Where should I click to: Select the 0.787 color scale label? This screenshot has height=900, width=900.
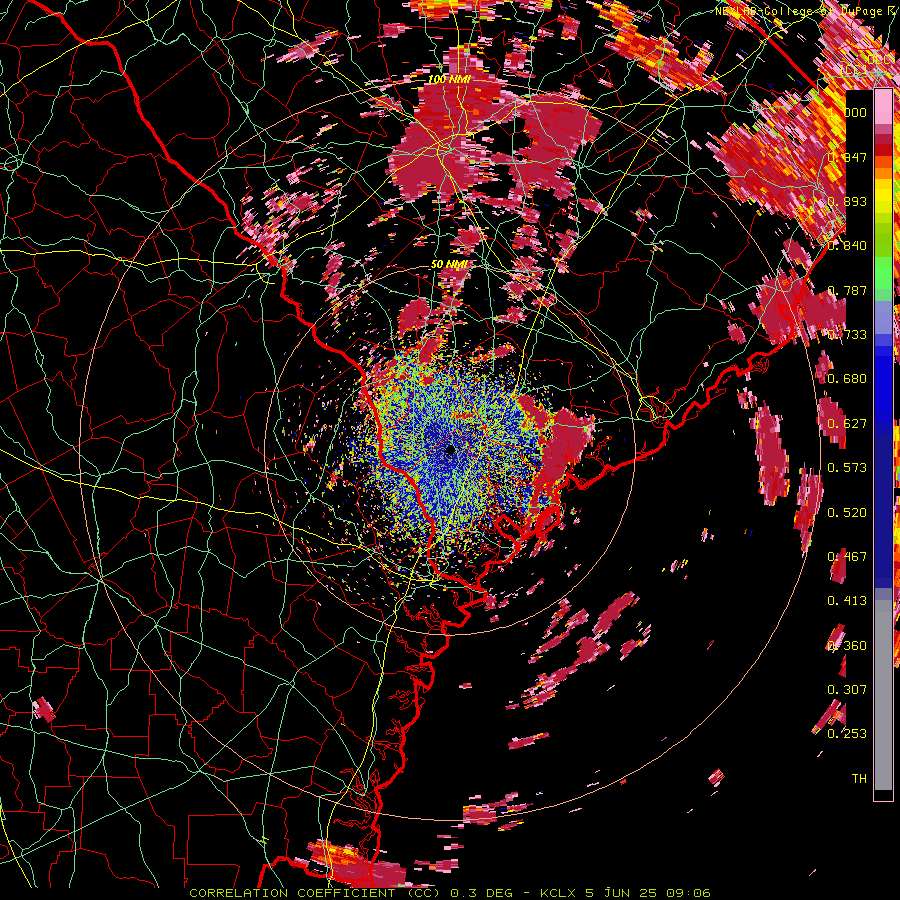coord(847,290)
